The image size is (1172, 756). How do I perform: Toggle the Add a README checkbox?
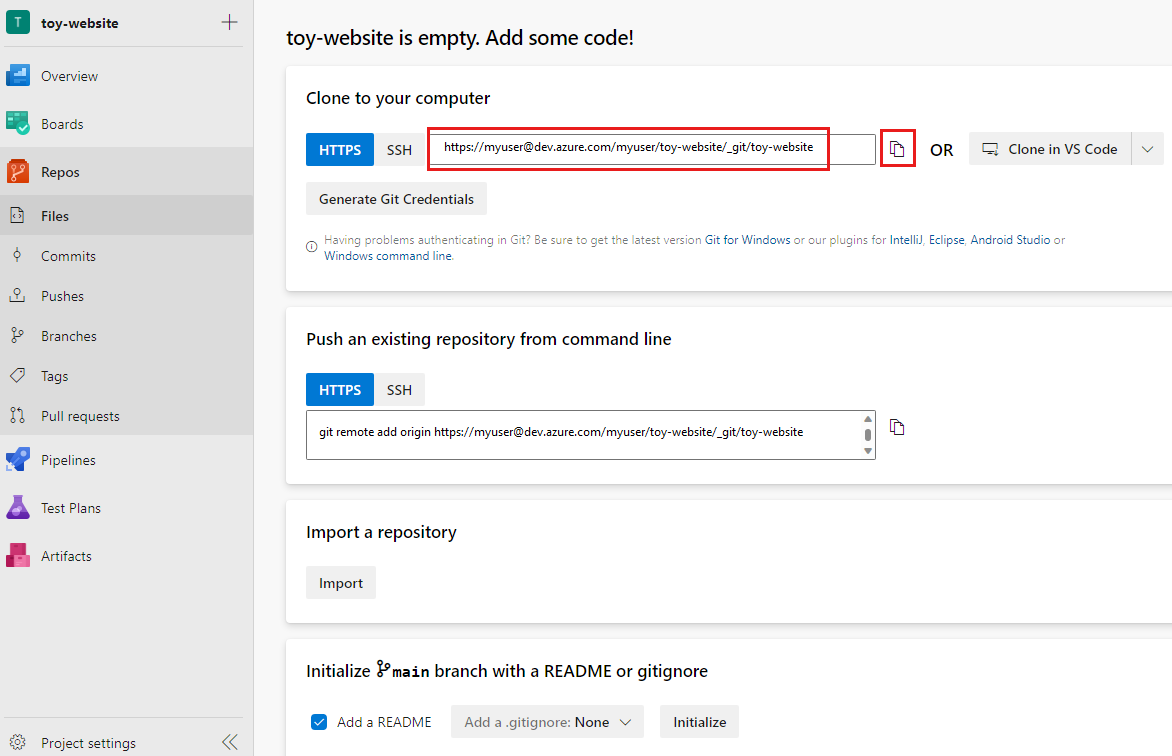(x=319, y=722)
